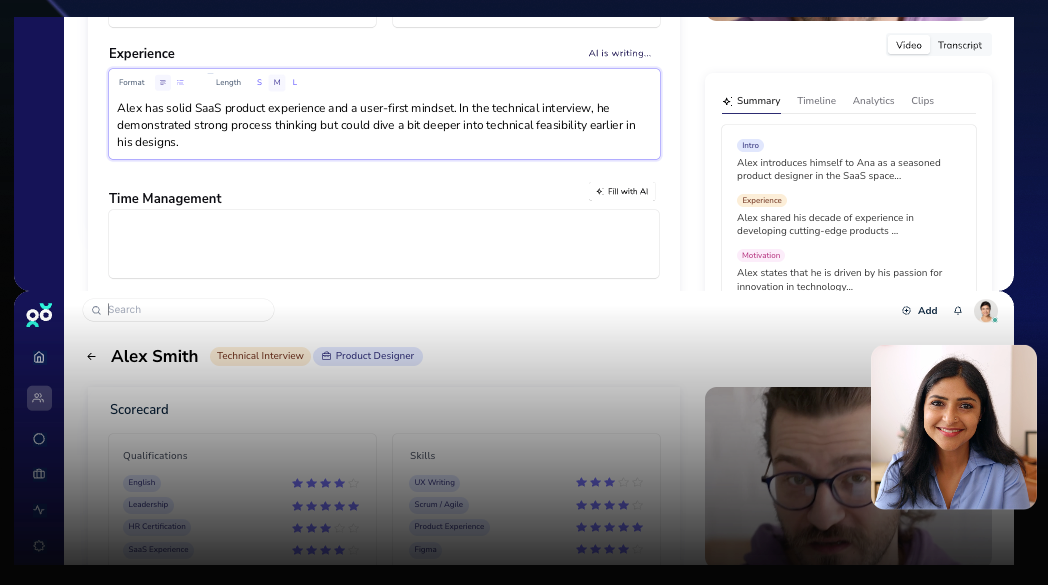The width and height of the screenshot is (1048, 585).
Task: Select the Experience summary tag
Action: [762, 200]
